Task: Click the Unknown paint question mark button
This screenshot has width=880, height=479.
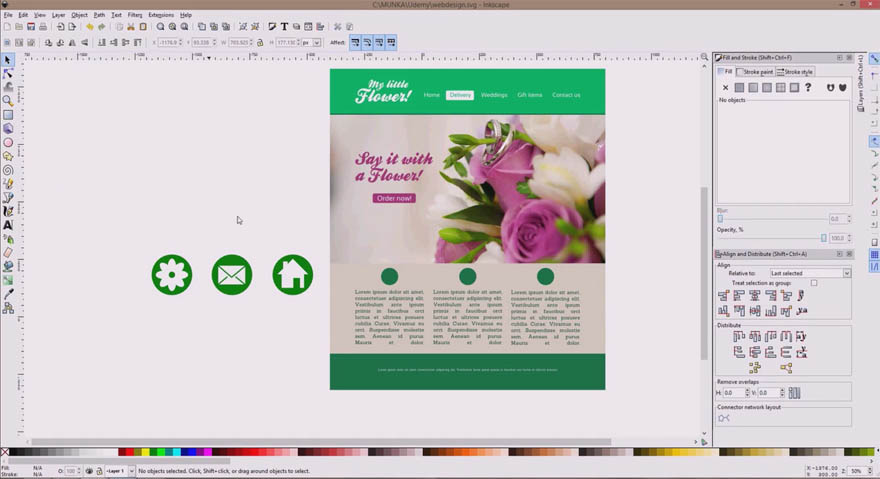Action: 808,88
